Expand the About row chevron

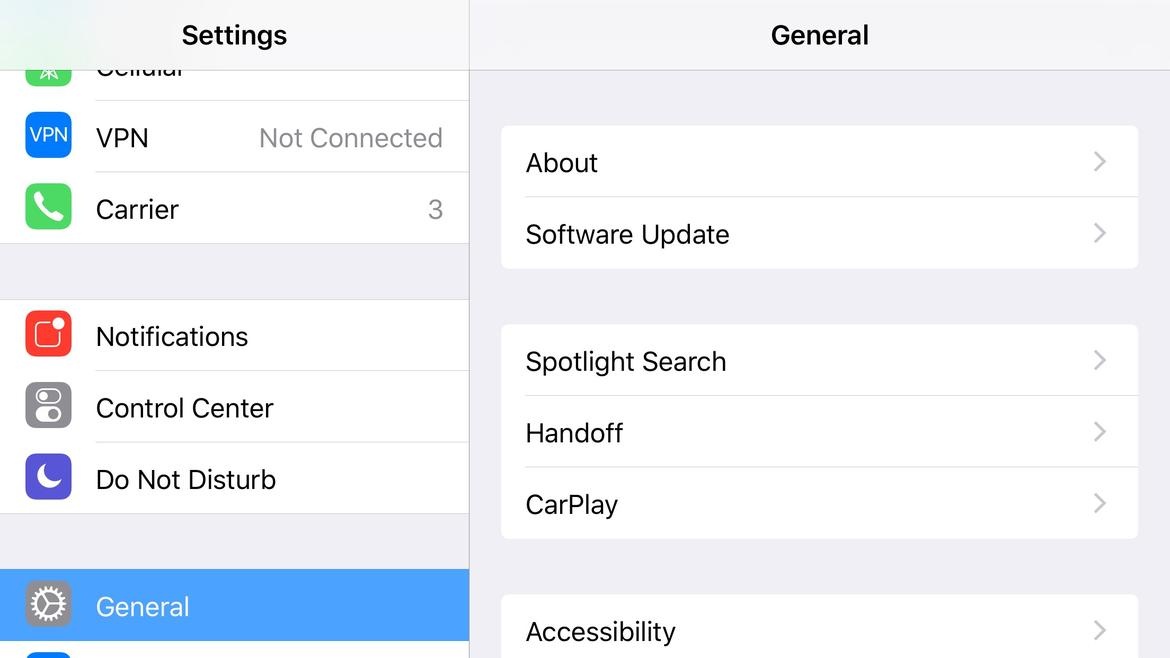(x=1099, y=162)
